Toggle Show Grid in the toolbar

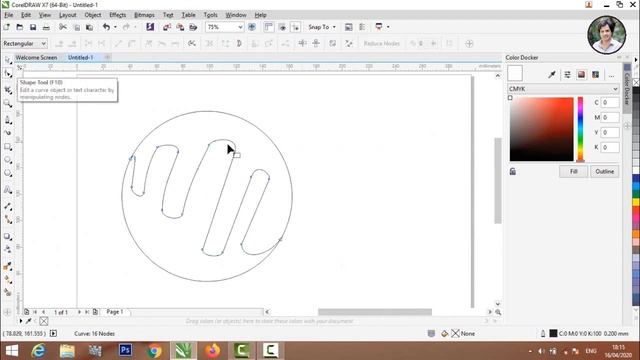tap(282, 27)
